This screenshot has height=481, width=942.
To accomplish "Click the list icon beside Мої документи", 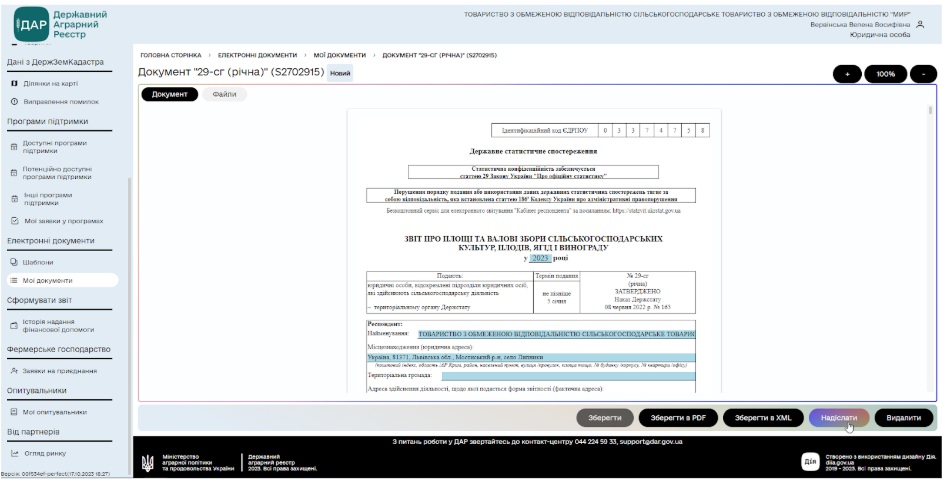I will tap(14, 280).
